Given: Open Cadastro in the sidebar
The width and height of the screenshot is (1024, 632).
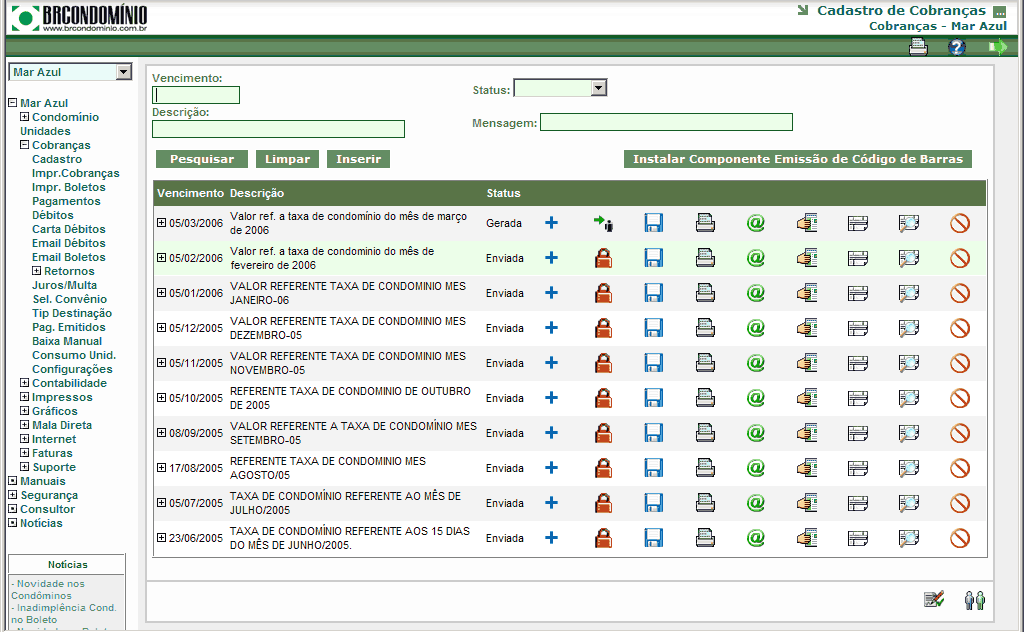Looking at the screenshot, I should (57, 159).
